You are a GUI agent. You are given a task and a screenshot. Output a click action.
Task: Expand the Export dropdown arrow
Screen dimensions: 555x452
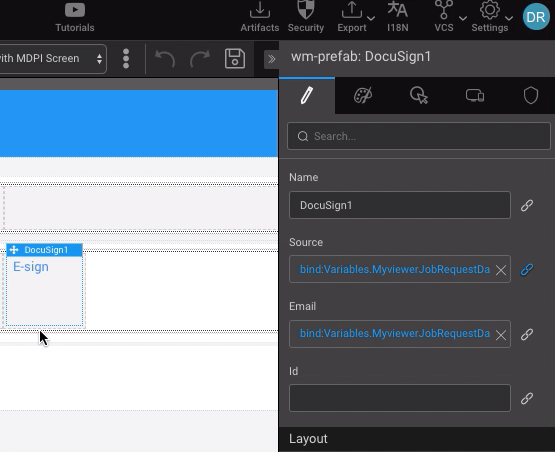click(371, 18)
